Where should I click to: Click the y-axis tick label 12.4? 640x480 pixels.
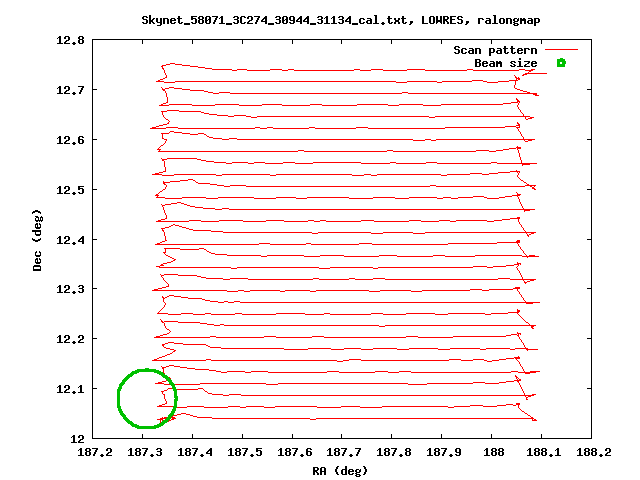pyautogui.click(x=70, y=240)
